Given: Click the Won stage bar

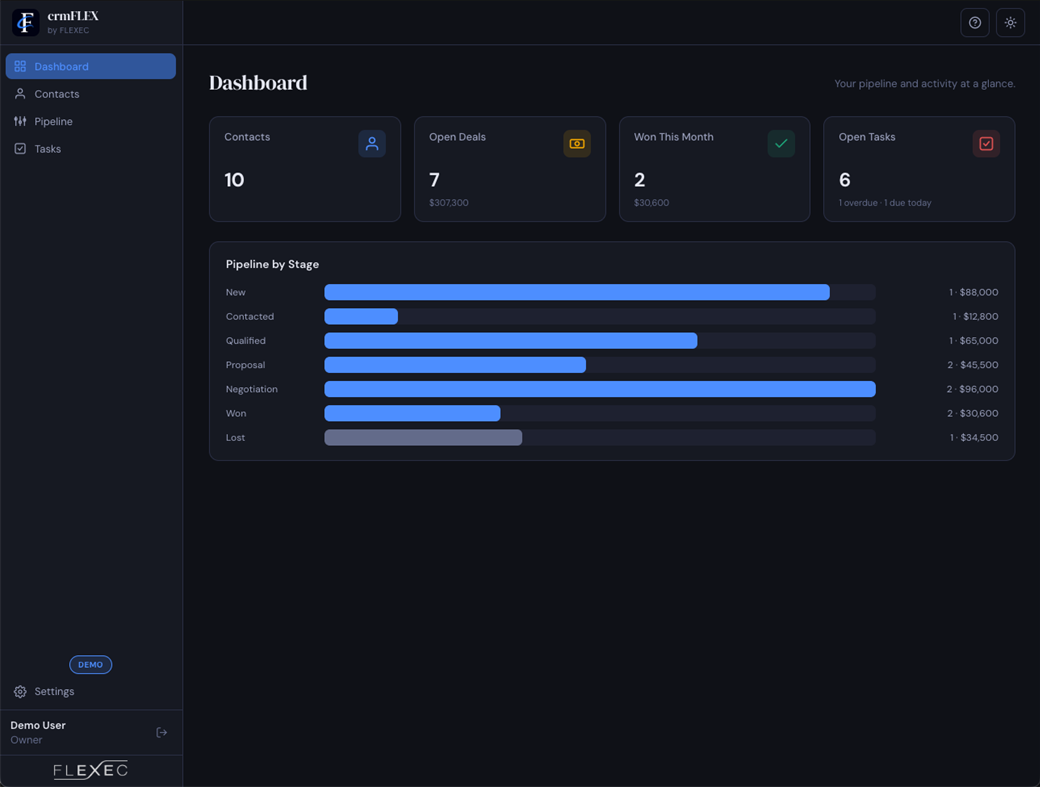Looking at the screenshot, I should point(412,414).
